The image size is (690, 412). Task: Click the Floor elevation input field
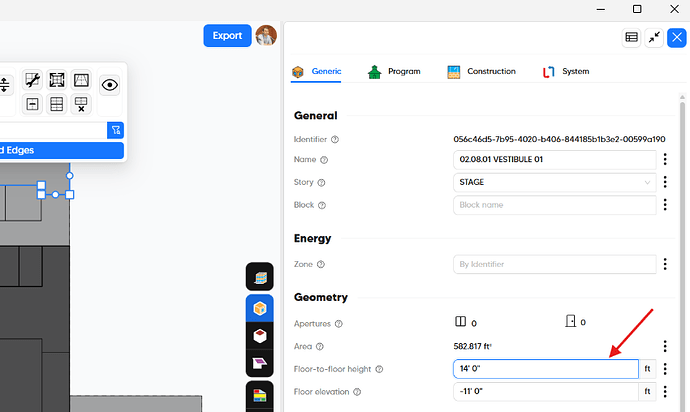[546, 391]
